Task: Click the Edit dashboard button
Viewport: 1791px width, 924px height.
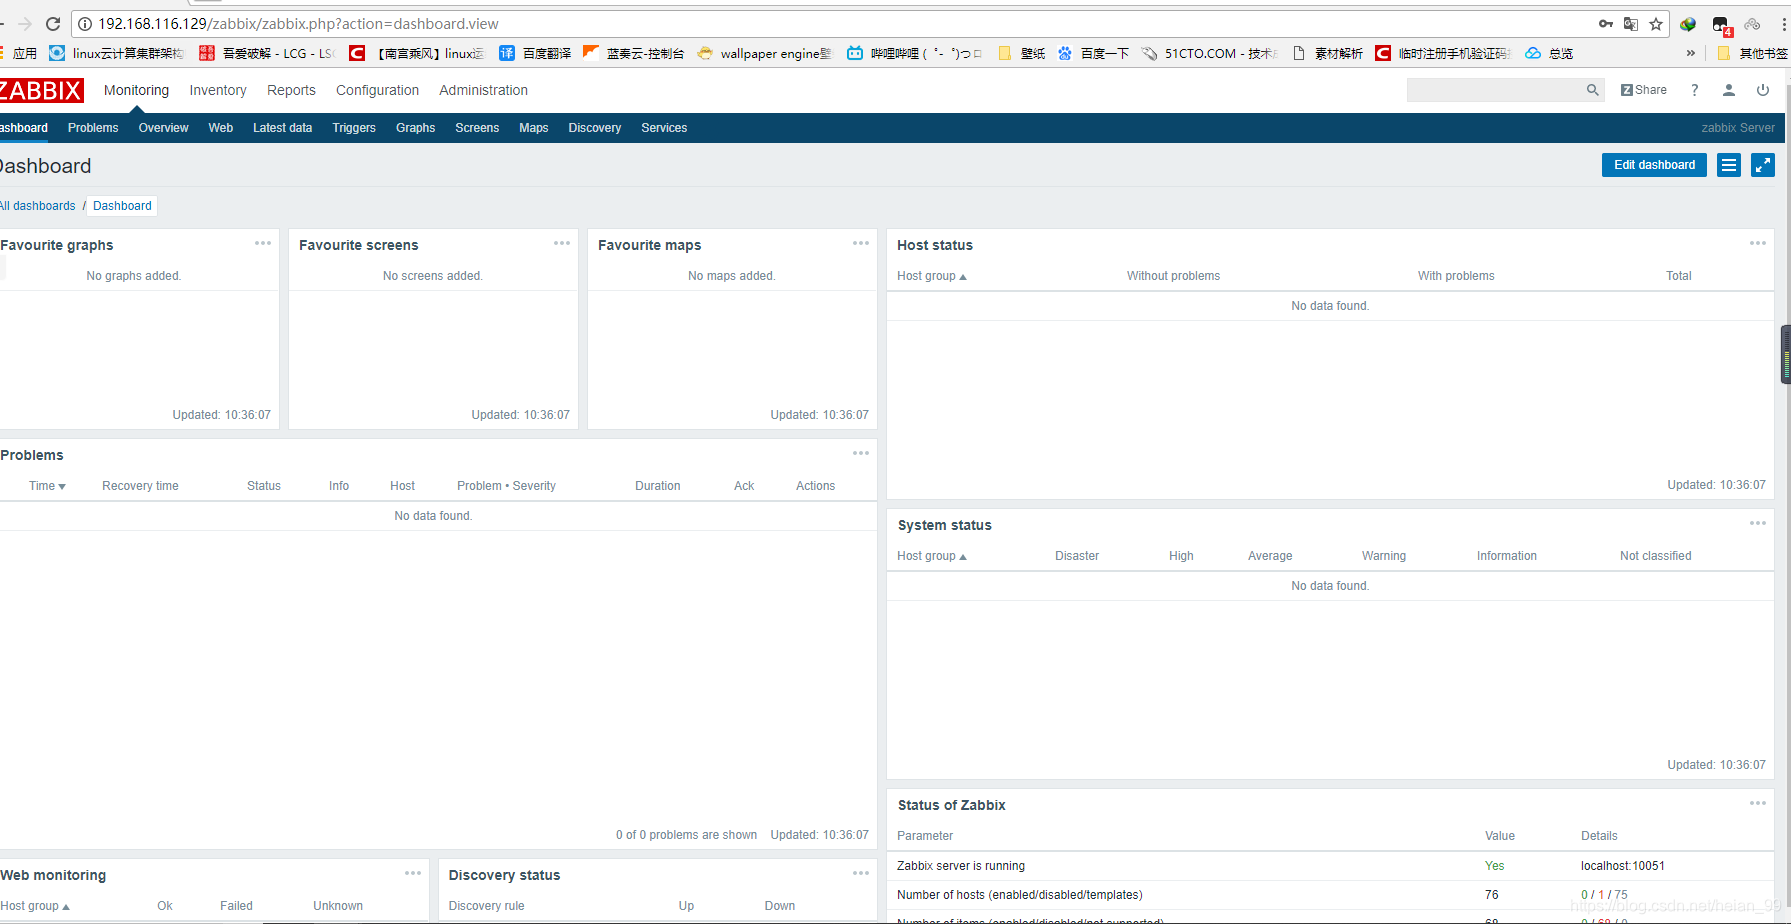Action: click(1654, 165)
